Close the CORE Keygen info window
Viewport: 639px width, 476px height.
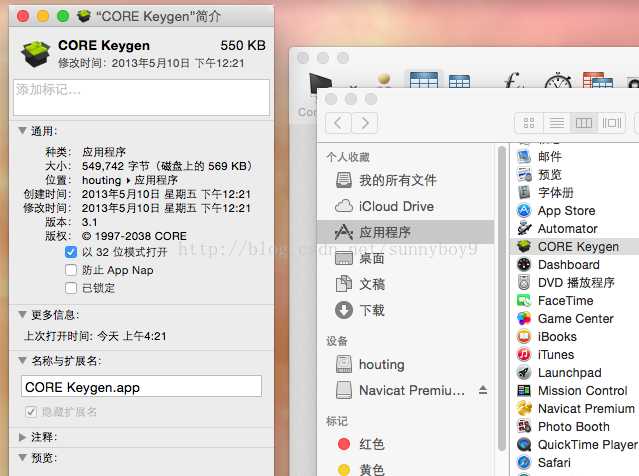click(x=23, y=16)
